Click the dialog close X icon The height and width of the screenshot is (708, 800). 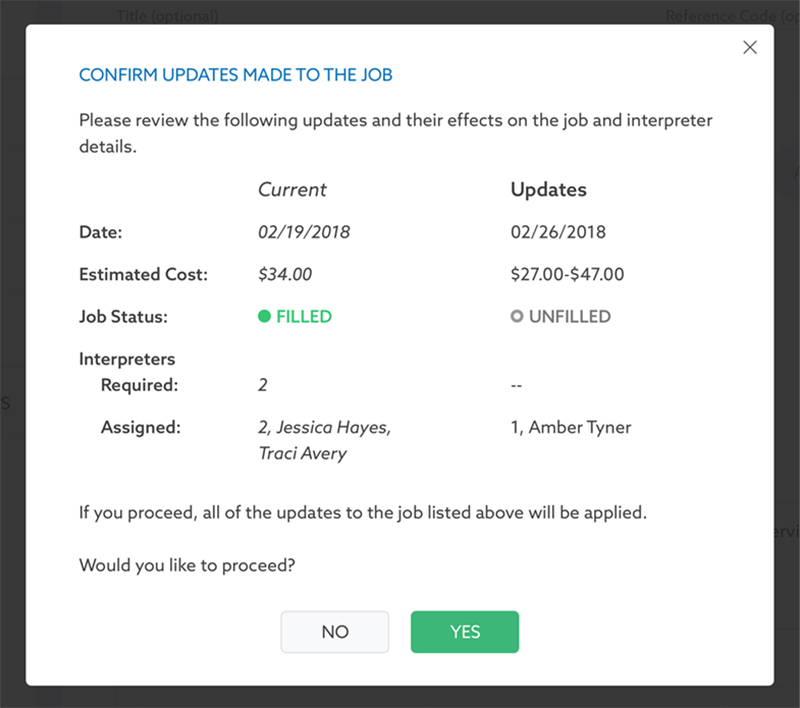pyautogui.click(x=750, y=47)
